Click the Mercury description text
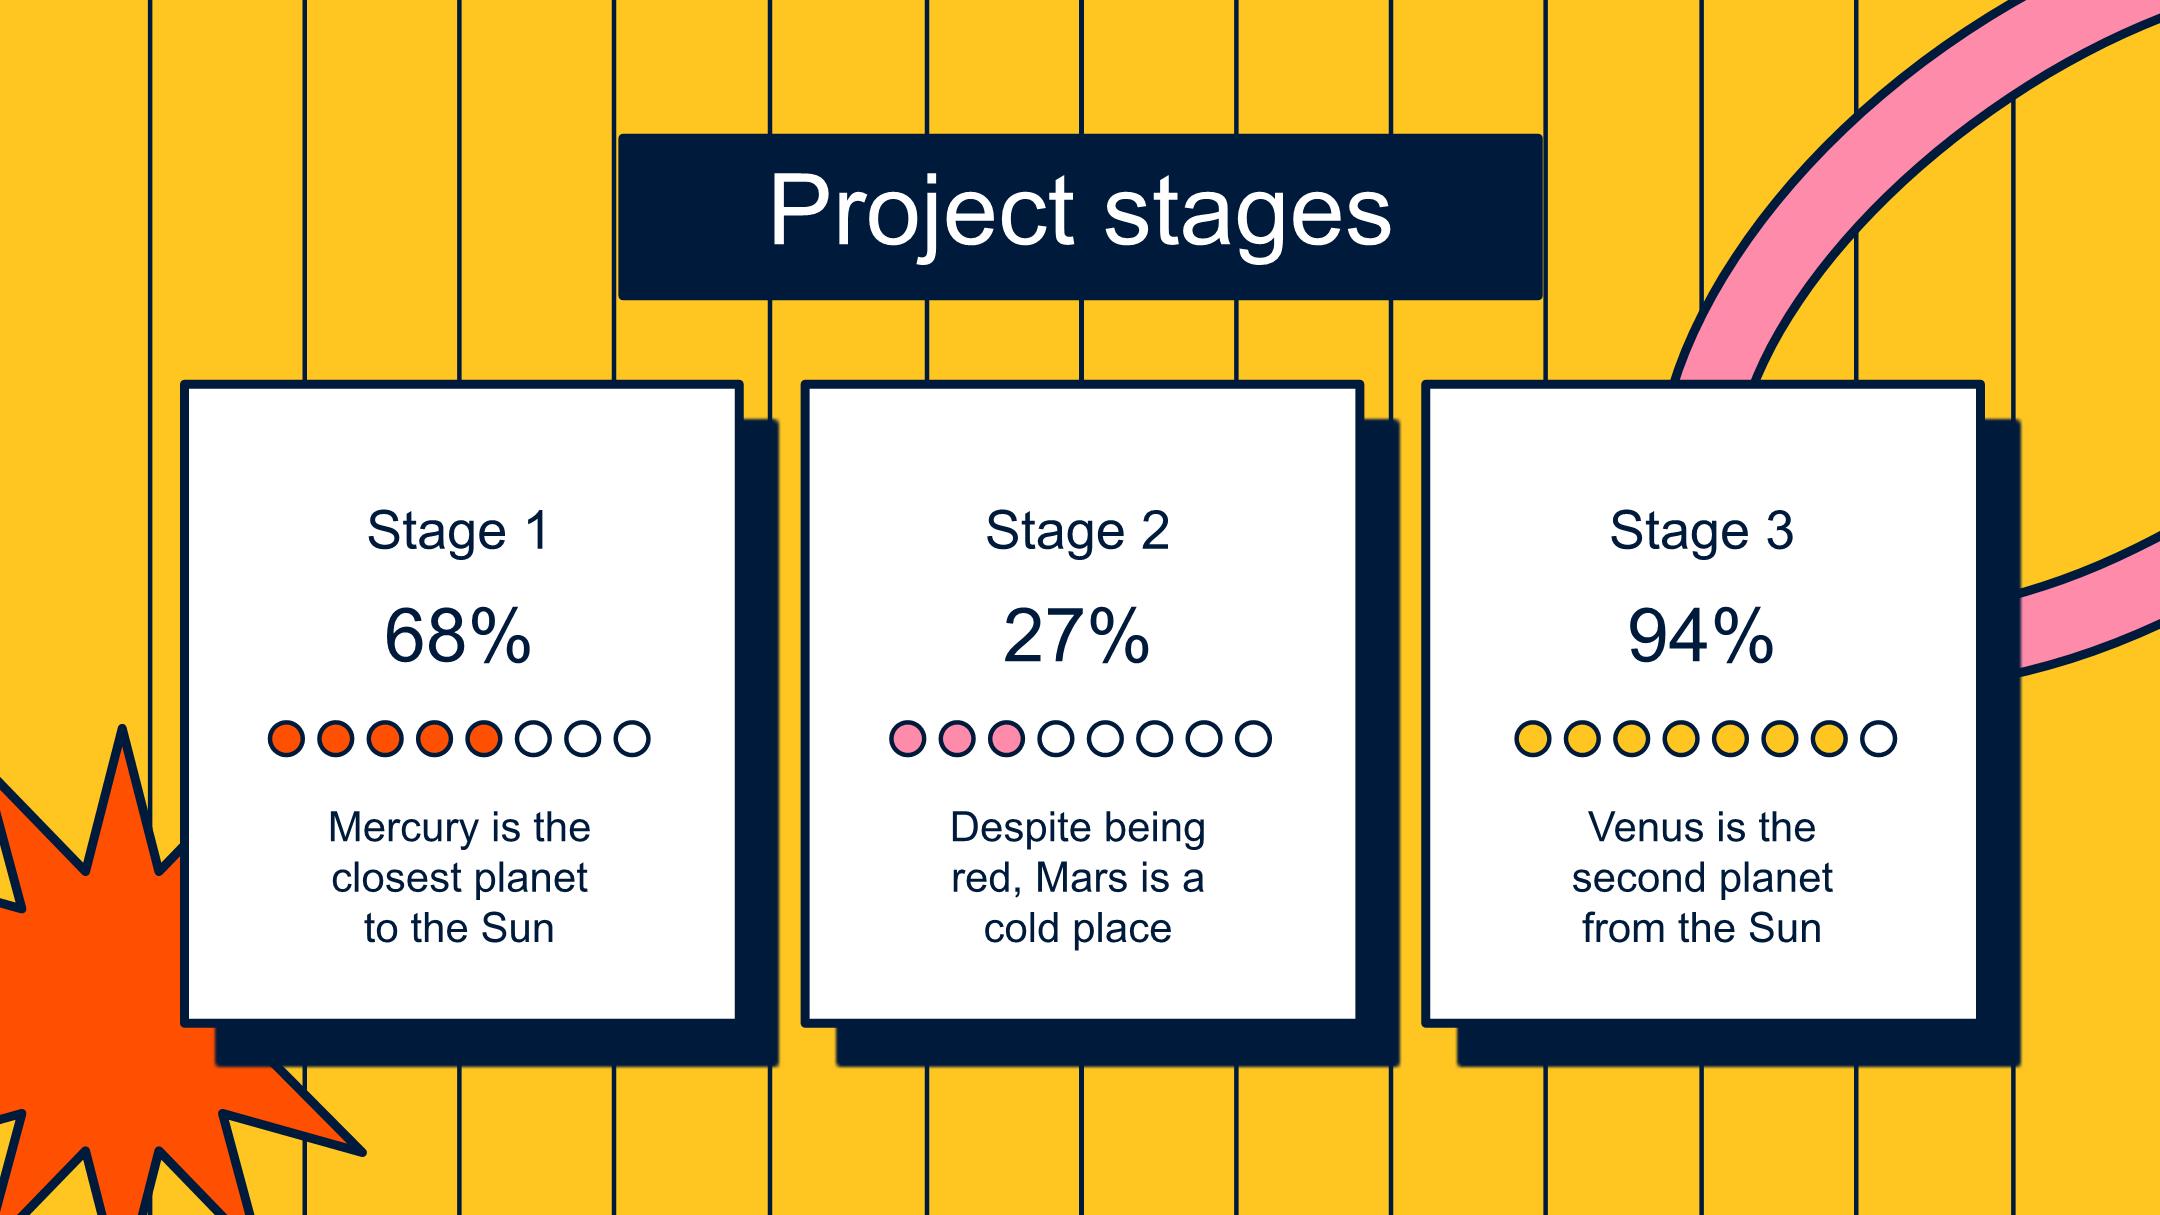The width and height of the screenshot is (2160, 1215). (x=459, y=878)
